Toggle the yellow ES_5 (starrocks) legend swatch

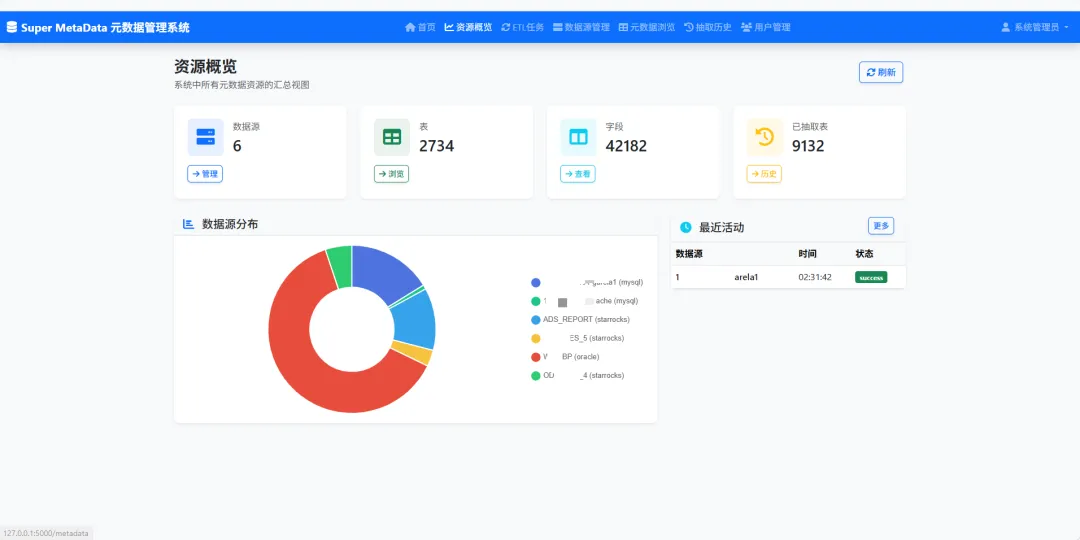pos(536,338)
